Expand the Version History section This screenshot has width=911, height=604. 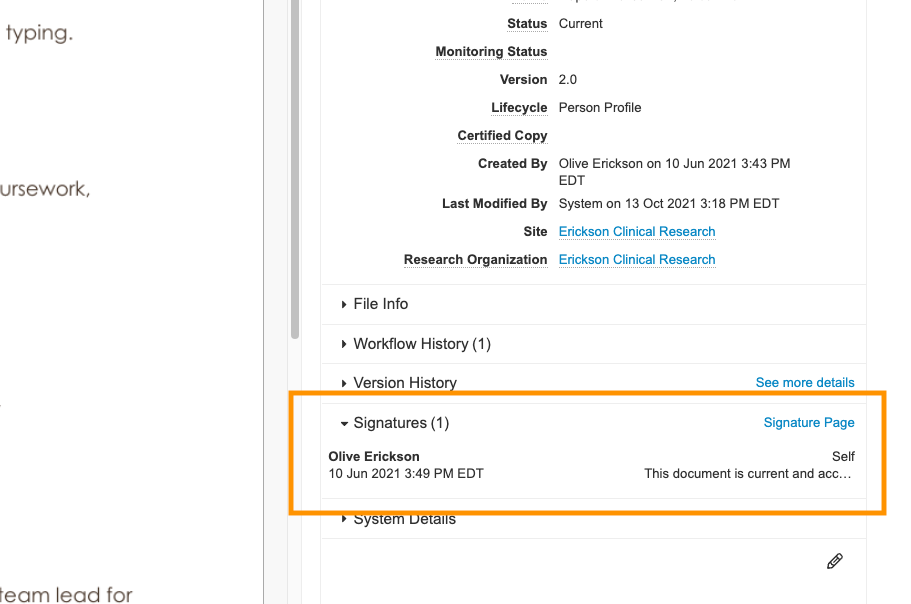404,383
